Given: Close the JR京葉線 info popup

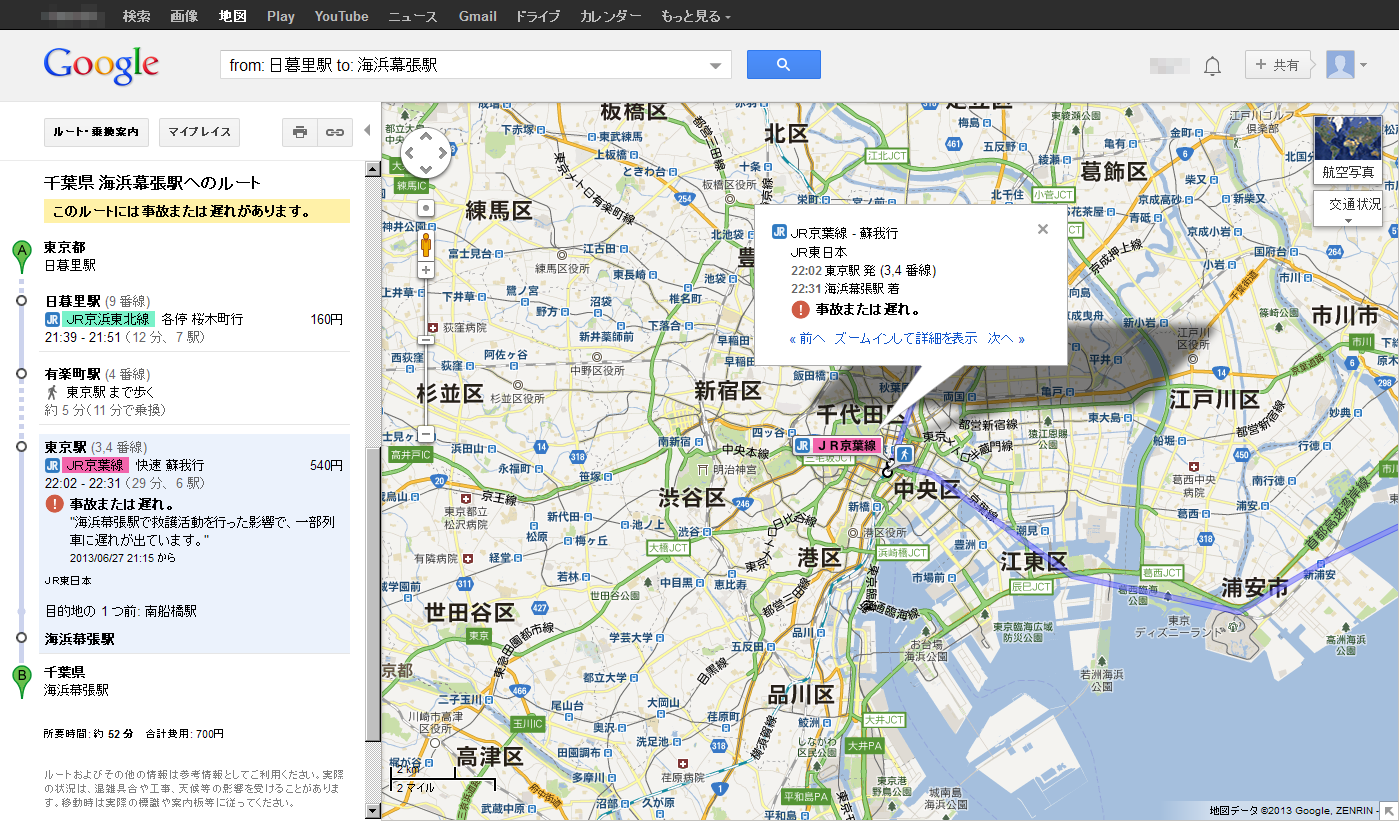Looking at the screenshot, I should [x=1042, y=229].
